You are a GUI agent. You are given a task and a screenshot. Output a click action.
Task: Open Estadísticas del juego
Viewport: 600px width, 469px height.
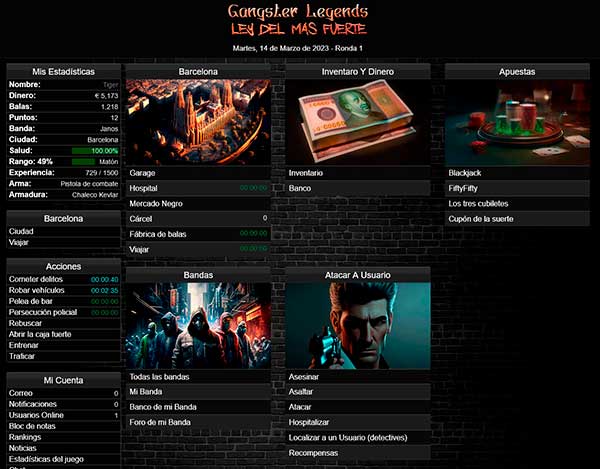pyautogui.click(x=64, y=459)
